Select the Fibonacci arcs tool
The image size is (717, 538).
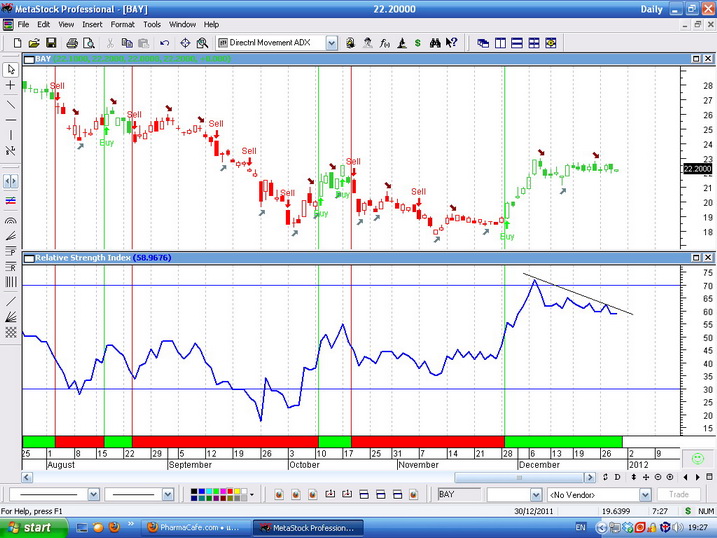click(x=11, y=219)
